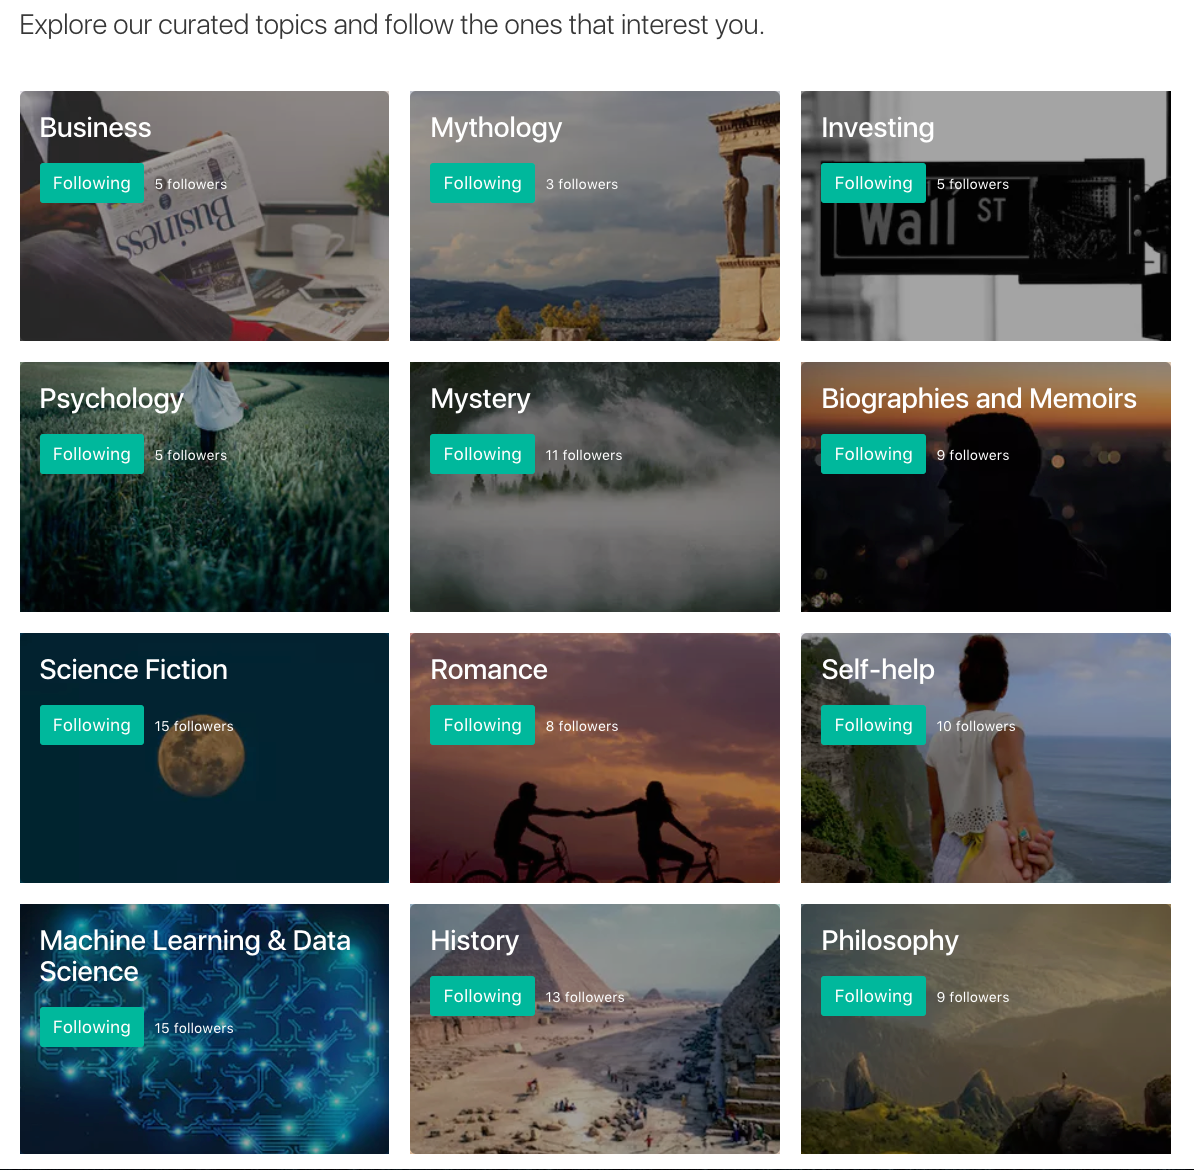The height and width of the screenshot is (1170, 1194).
Task: Unfollow Machine Learning & Data Science
Action: tap(91, 1027)
